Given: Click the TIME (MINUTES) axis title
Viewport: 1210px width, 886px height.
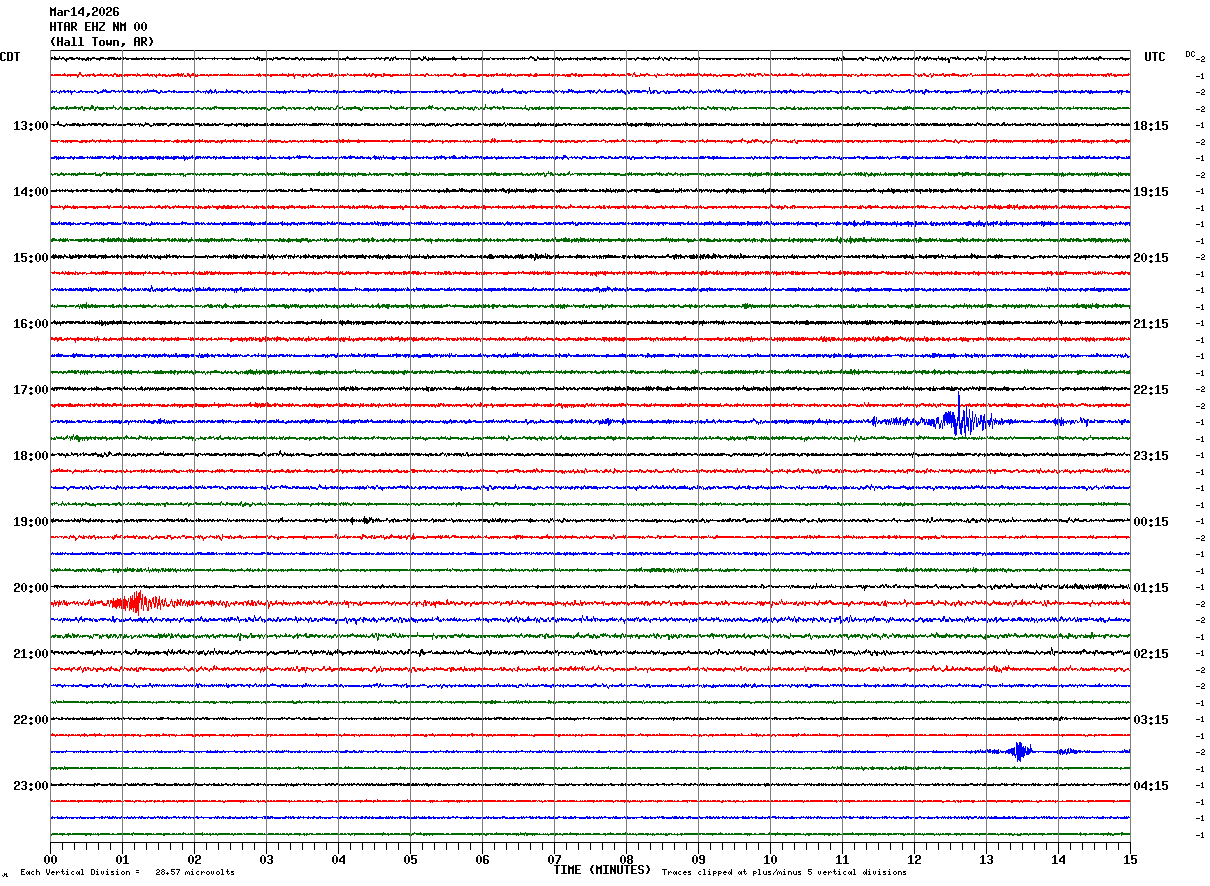Looking at the screenshot, I should (x=602, y=870).
